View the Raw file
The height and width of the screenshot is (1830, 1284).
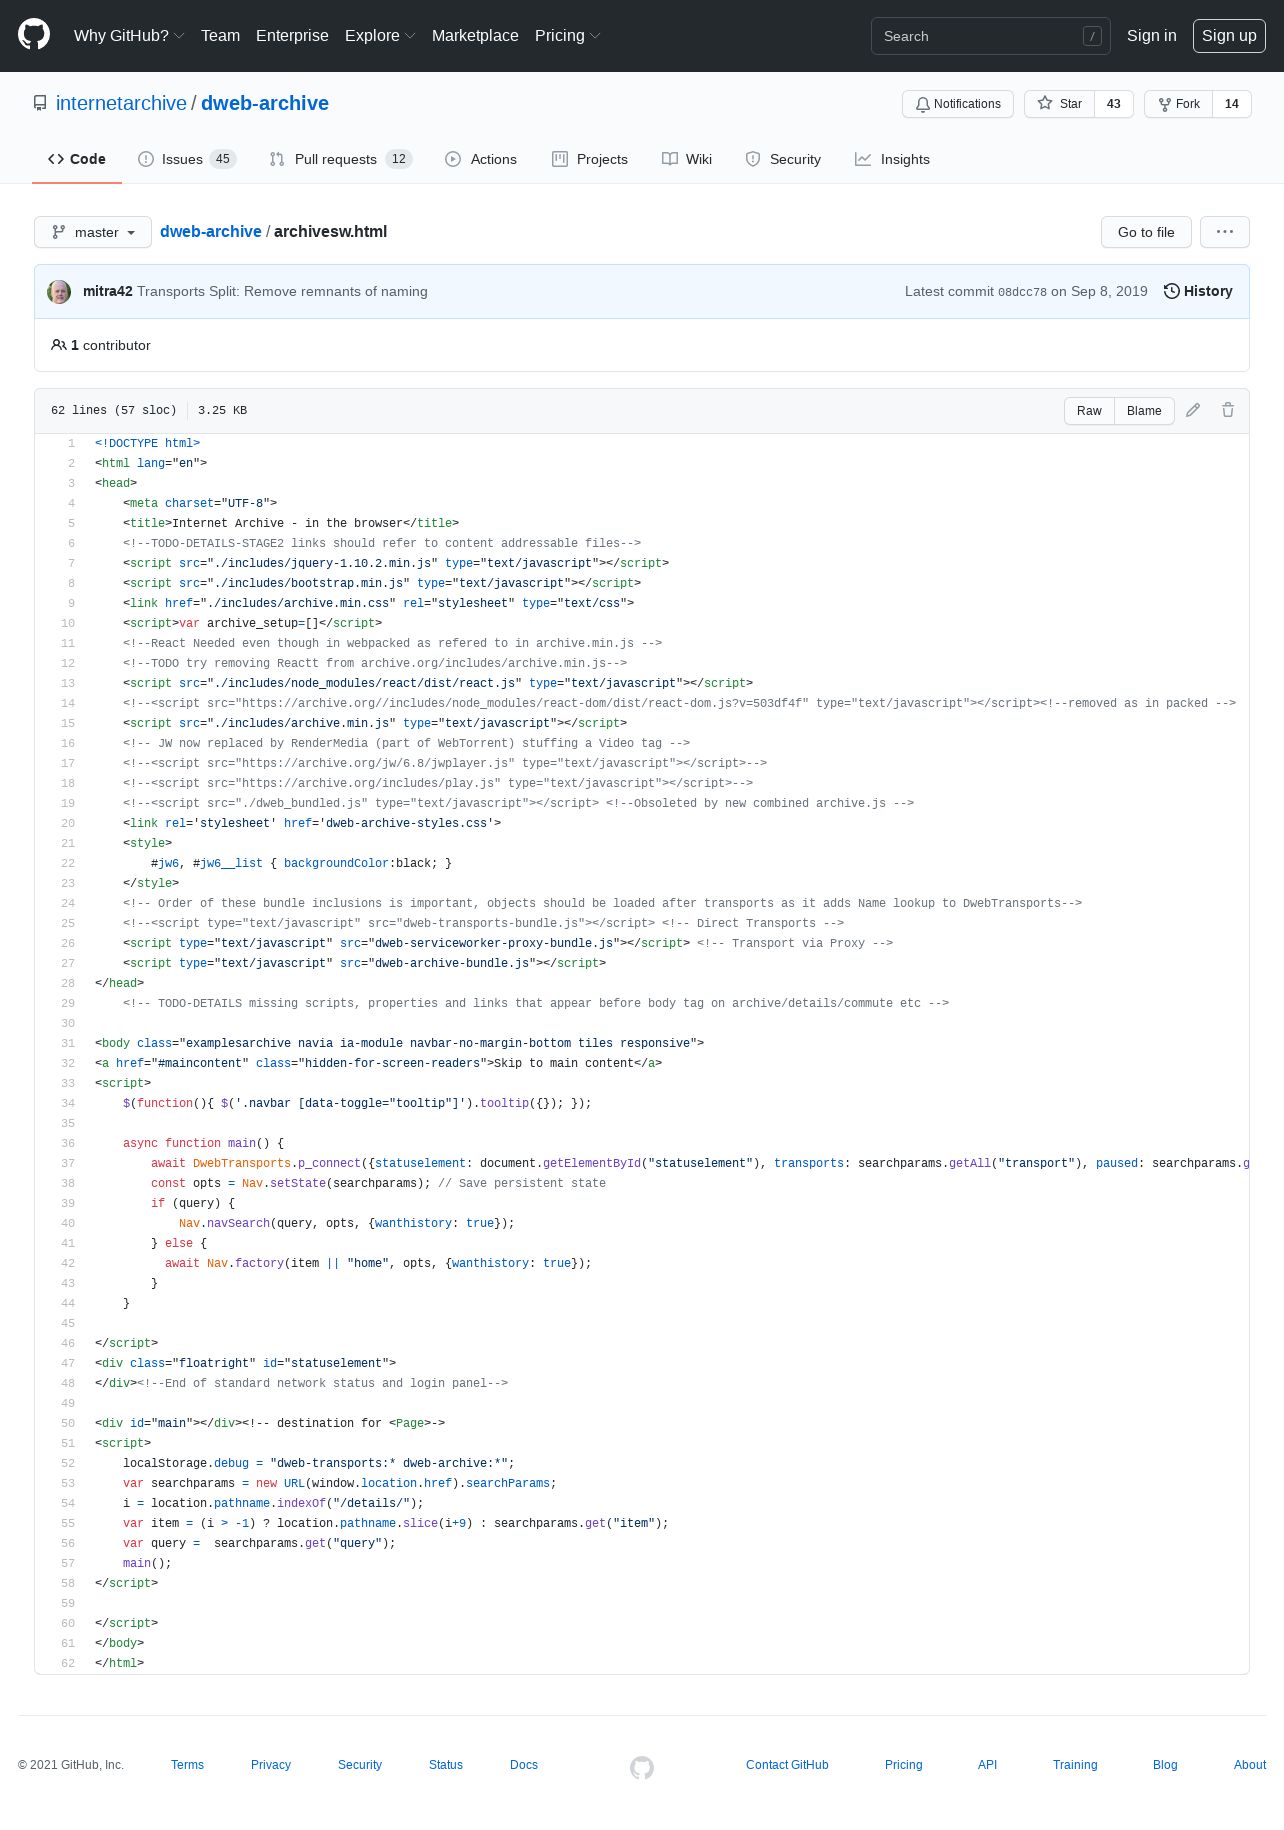pos(1089,411)
